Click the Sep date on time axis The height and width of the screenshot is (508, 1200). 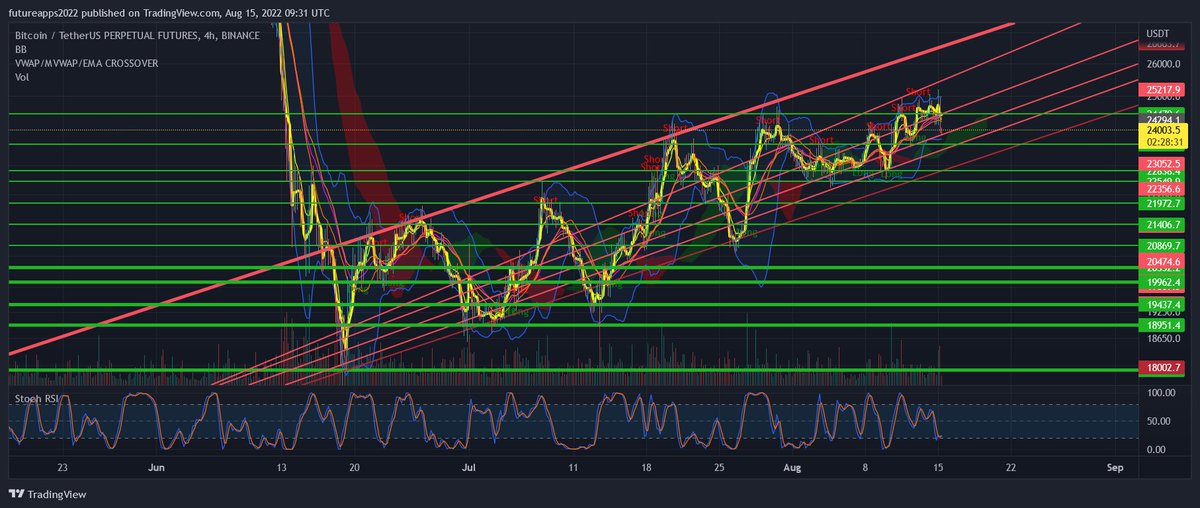click(1114, 467)
